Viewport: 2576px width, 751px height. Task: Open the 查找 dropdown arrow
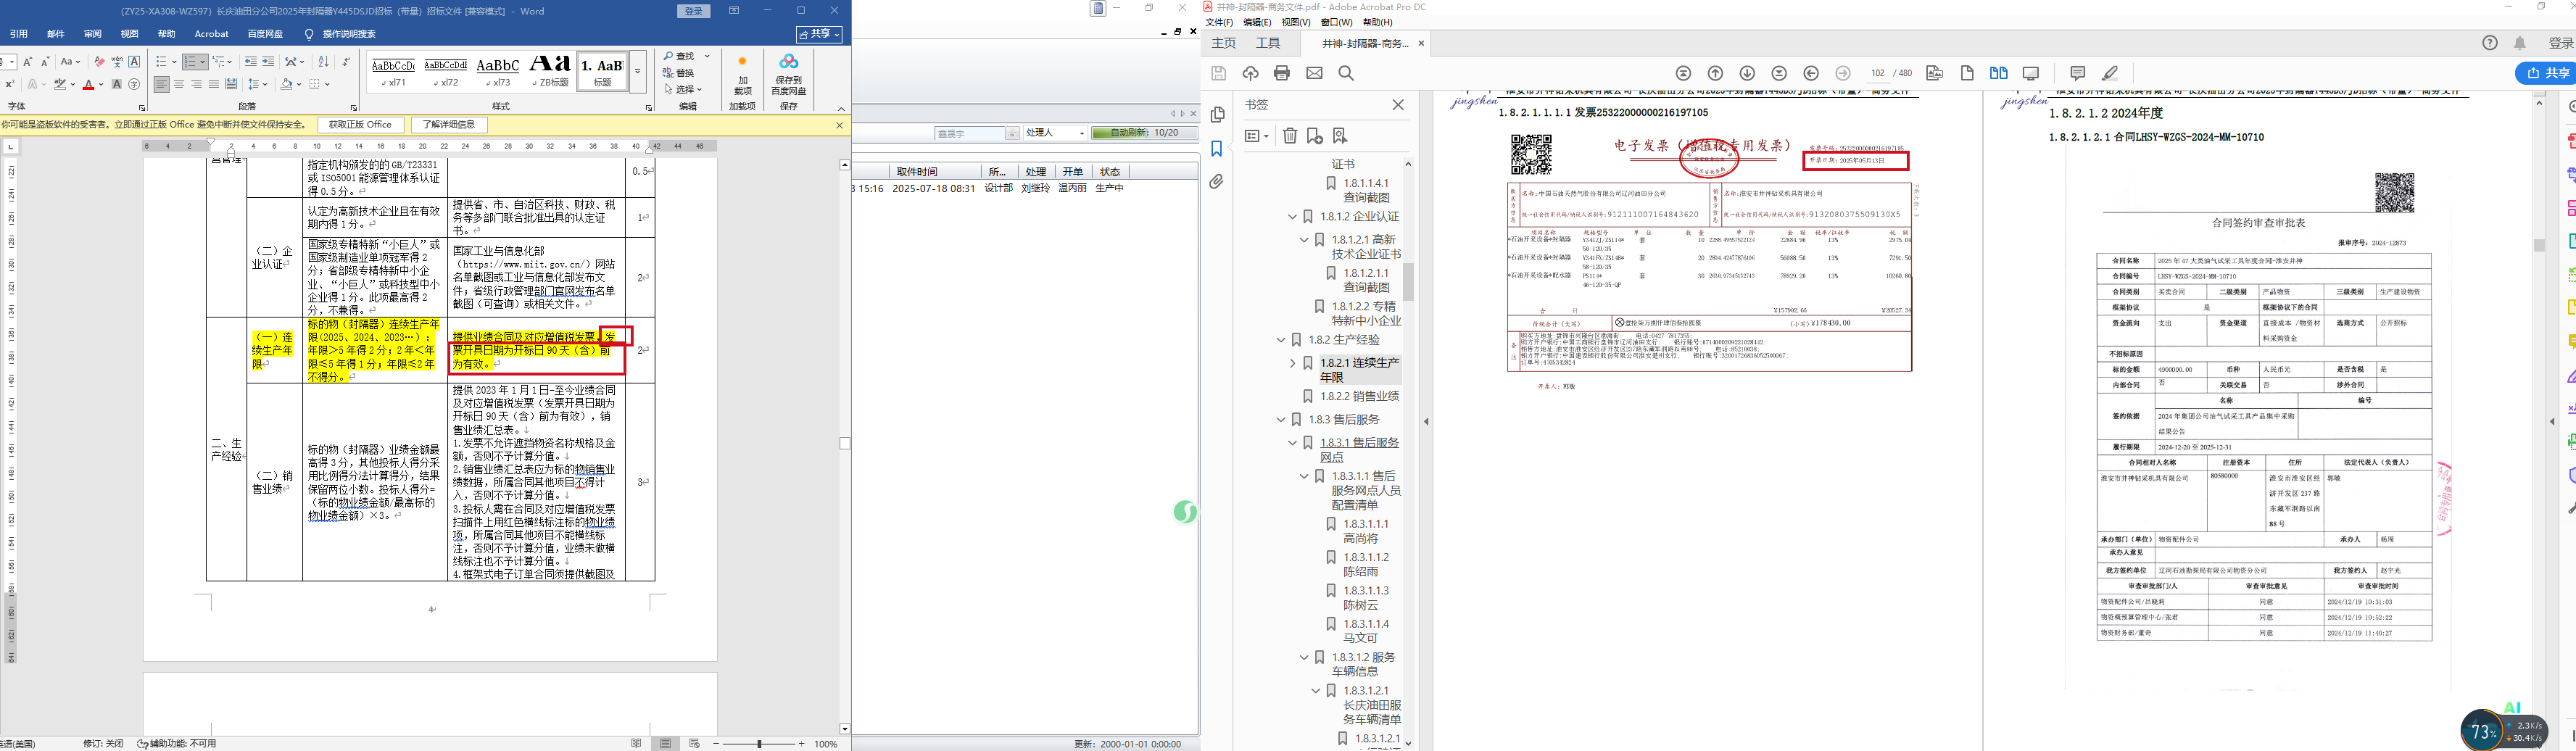click(x=707, y=56)
